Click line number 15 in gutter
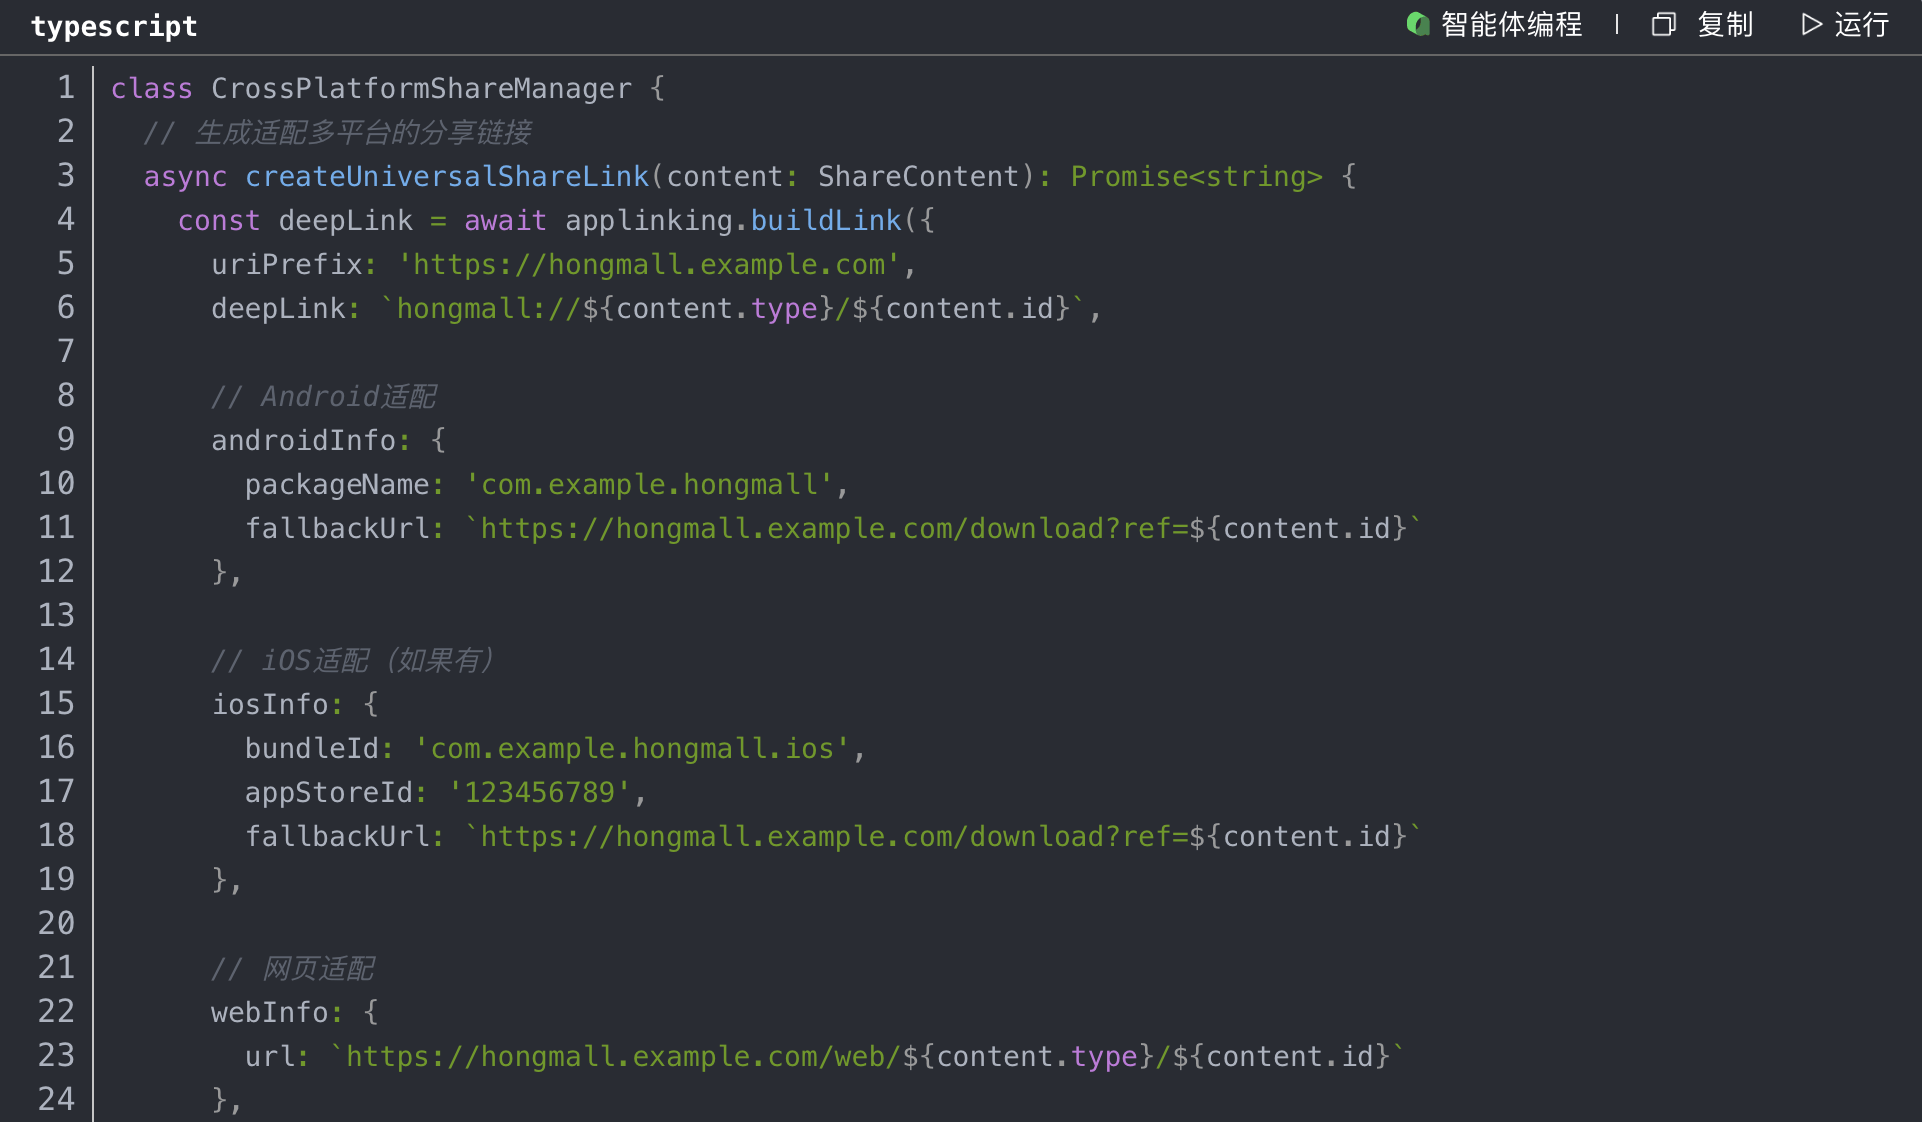Image resolution: width=1922 pixels, height=1122 pixels. [57, 704]
